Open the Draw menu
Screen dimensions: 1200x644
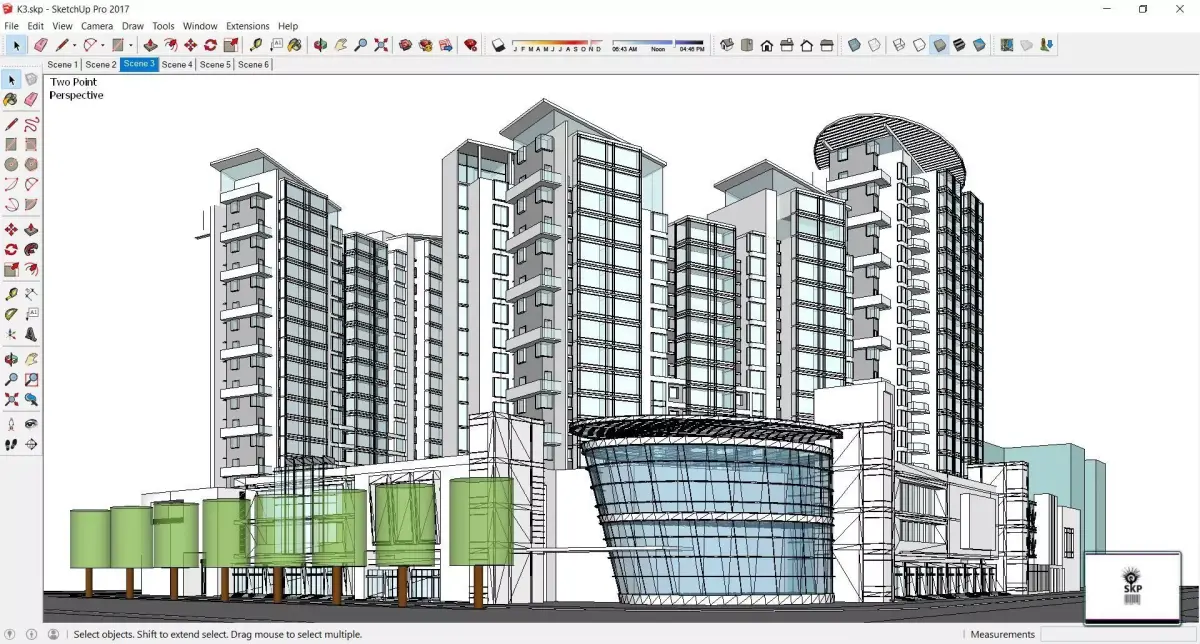133,26
